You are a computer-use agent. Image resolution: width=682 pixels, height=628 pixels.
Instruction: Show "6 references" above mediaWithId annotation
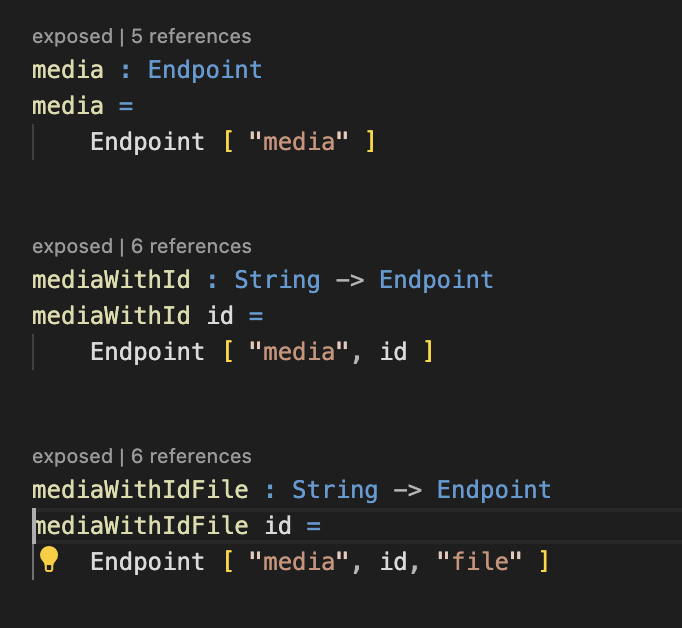point(191,247)
